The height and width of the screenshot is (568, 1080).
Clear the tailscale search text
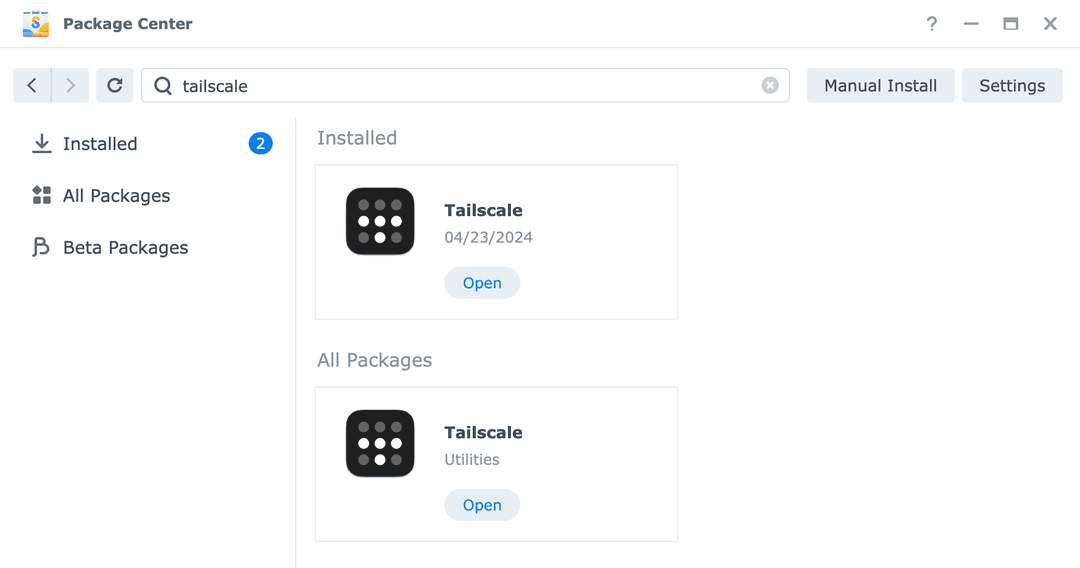tap(770, 86)
